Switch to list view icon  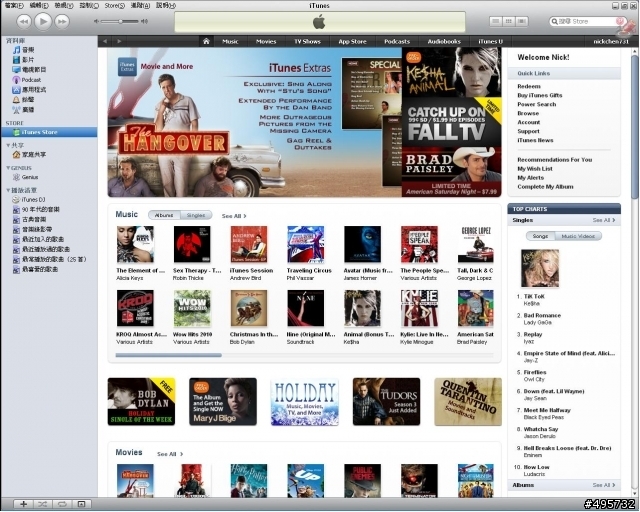[496, 21]
